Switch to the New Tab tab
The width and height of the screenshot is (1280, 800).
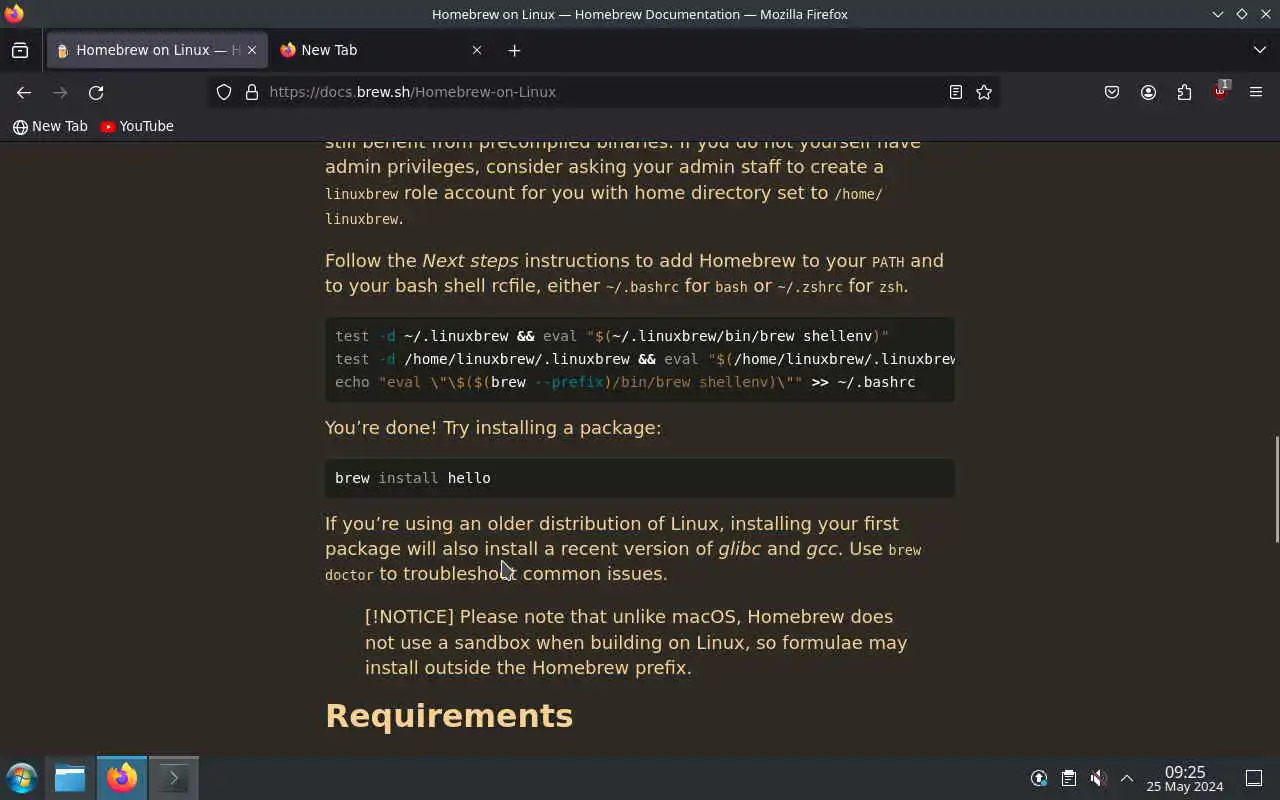click(x=381, y=50)
